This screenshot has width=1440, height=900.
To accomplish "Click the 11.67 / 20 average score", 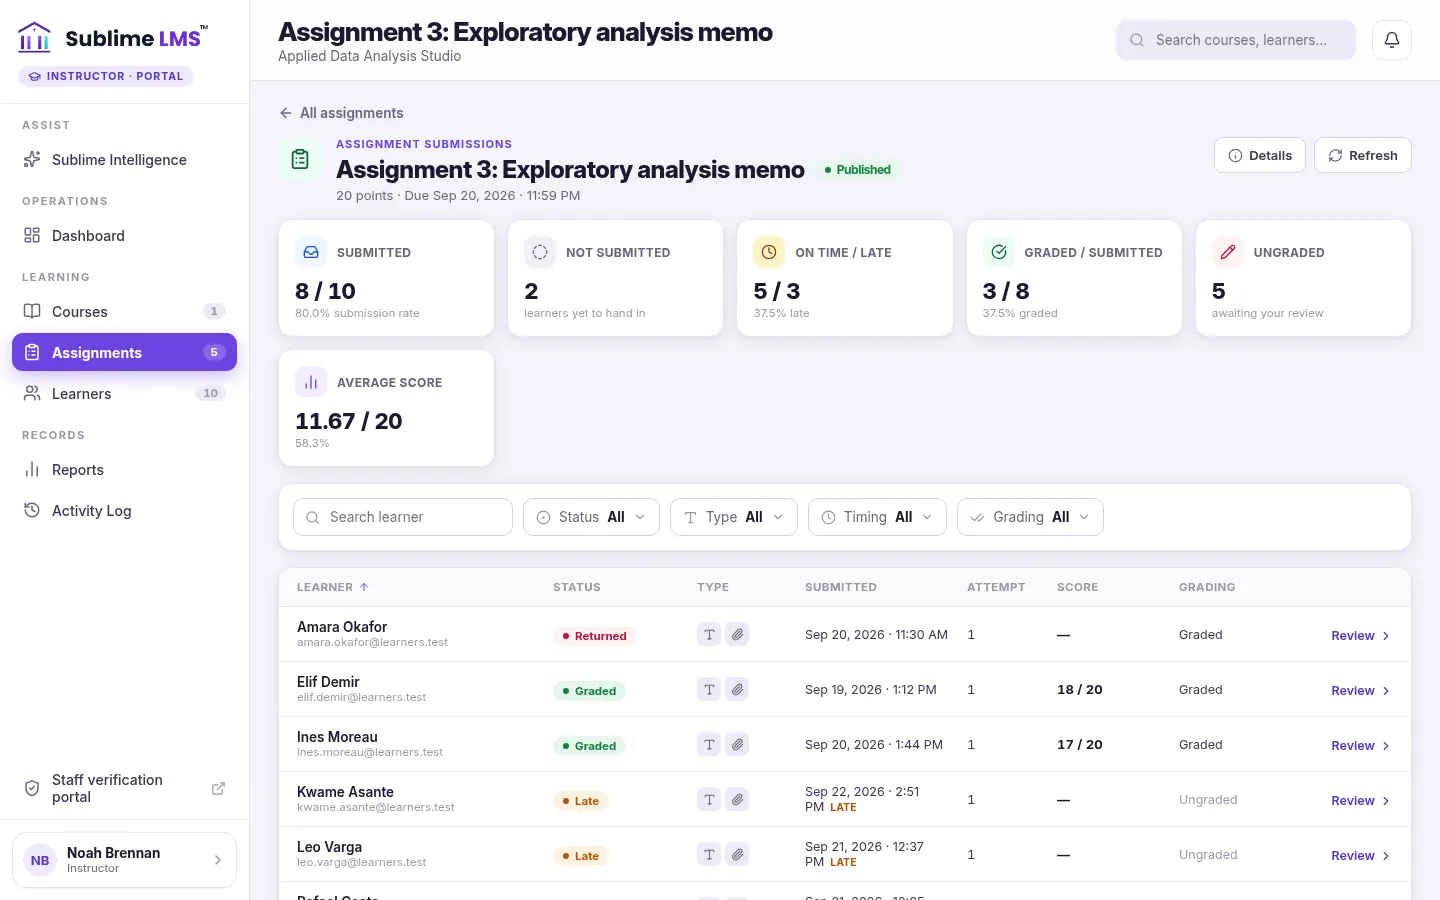I will click(349, 421).
